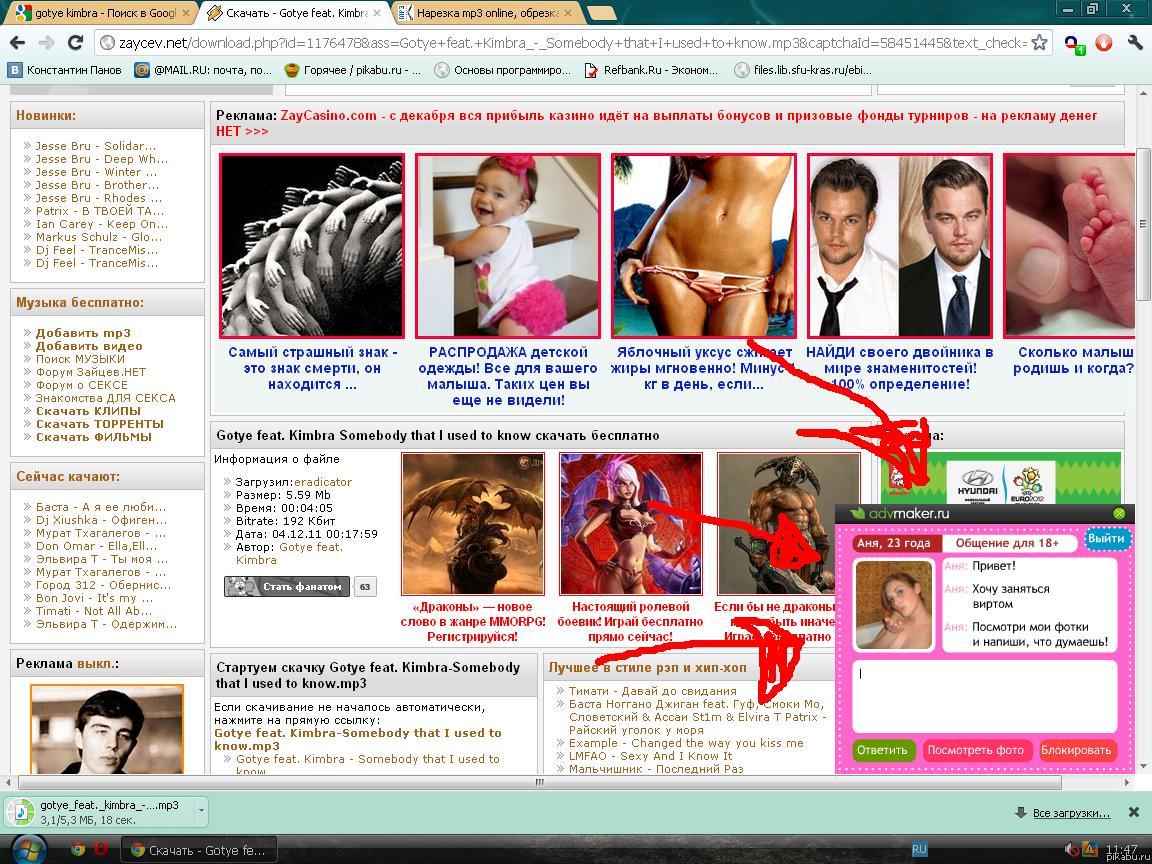Click the Посмотреть фото button

click(x=975, y=750)
